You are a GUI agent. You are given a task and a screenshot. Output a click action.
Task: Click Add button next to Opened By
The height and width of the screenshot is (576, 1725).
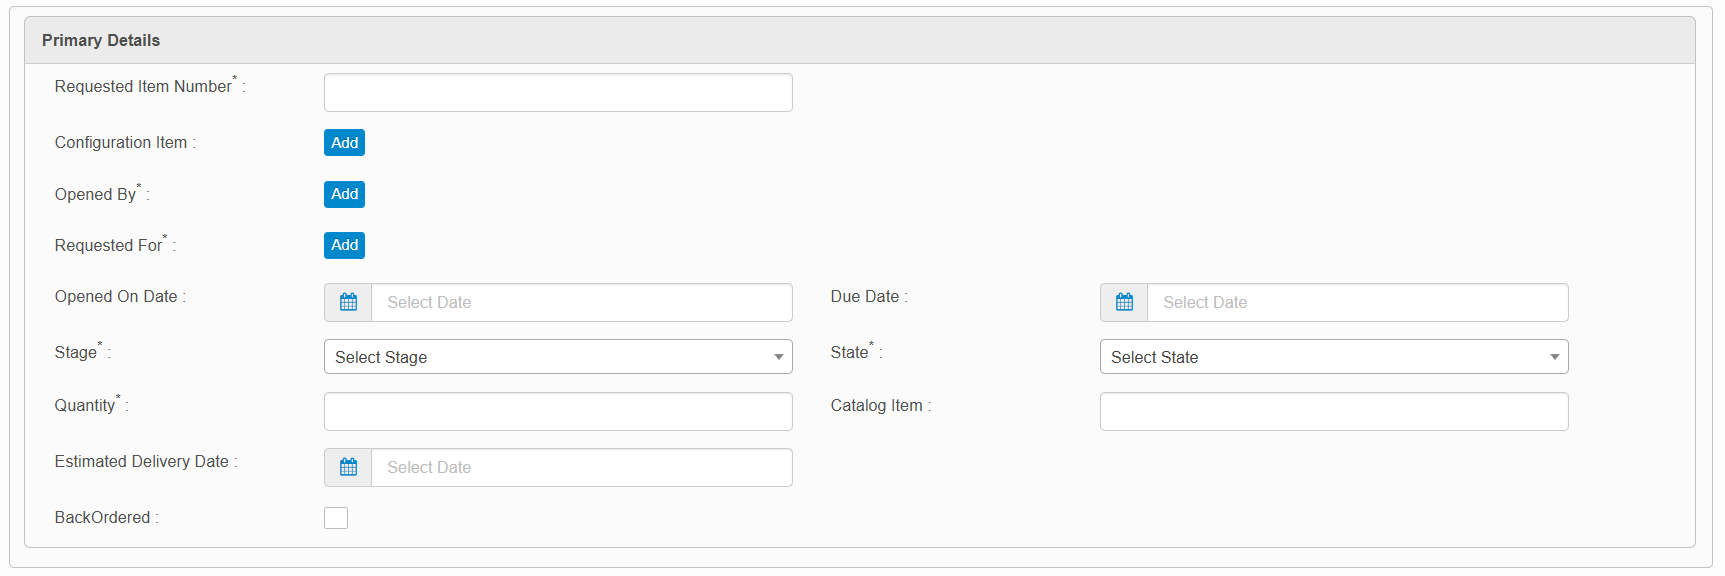point(344,194)
